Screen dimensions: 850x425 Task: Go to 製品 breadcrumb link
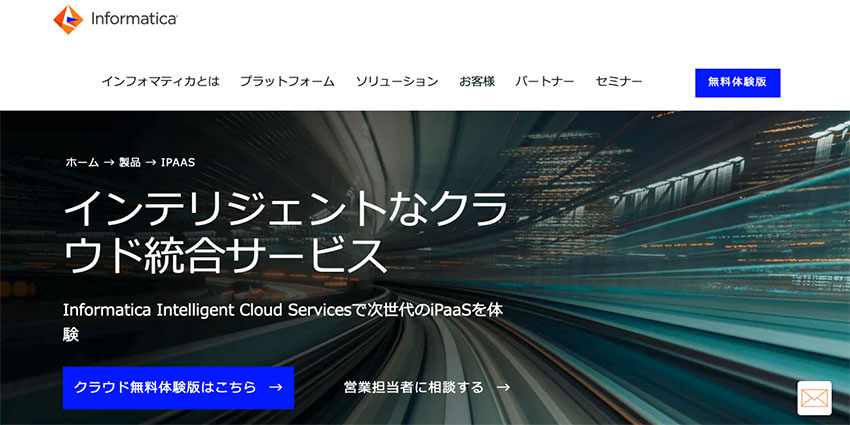(130, 162)
